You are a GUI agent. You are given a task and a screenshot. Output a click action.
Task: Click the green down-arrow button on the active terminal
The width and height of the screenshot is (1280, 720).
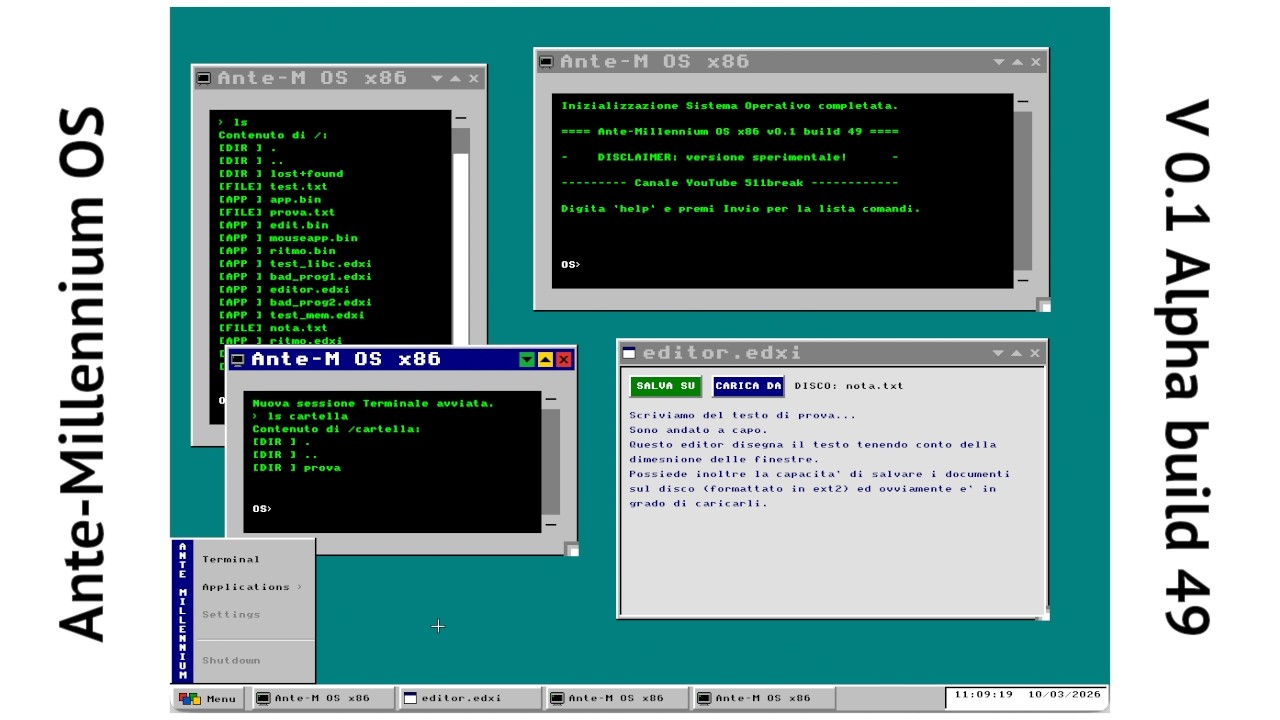(527, 360)
